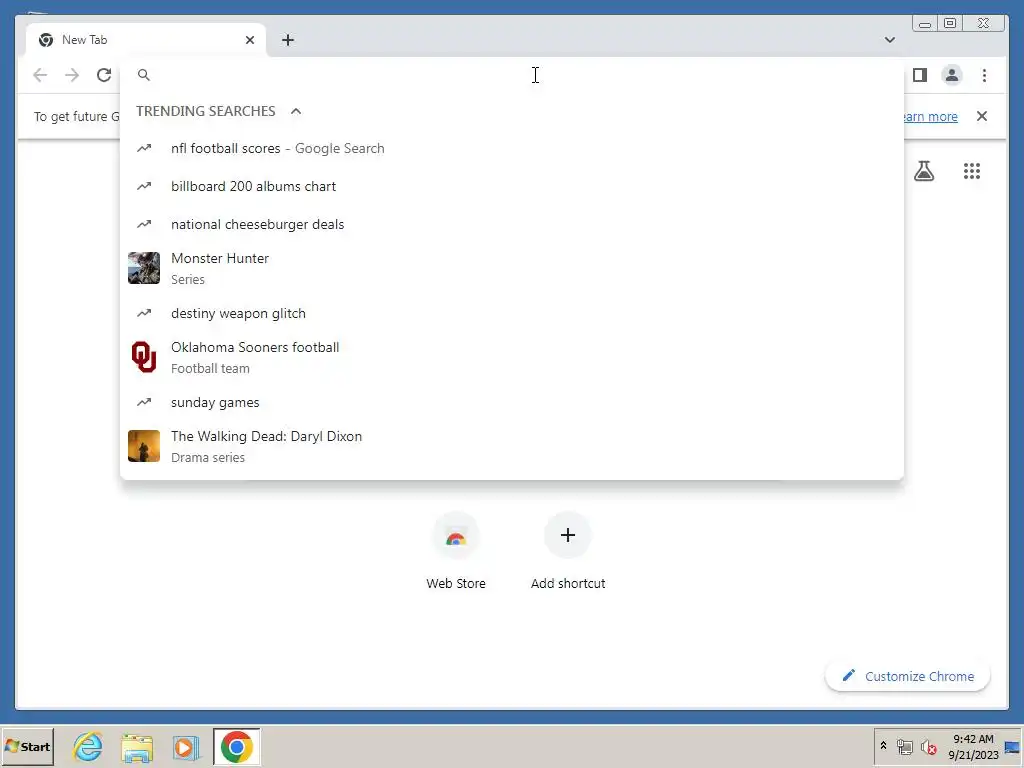1024x768 pixels.
Task: Open Chrome three-dot menu
Action: pyautogui.click(x=984, y=75)
